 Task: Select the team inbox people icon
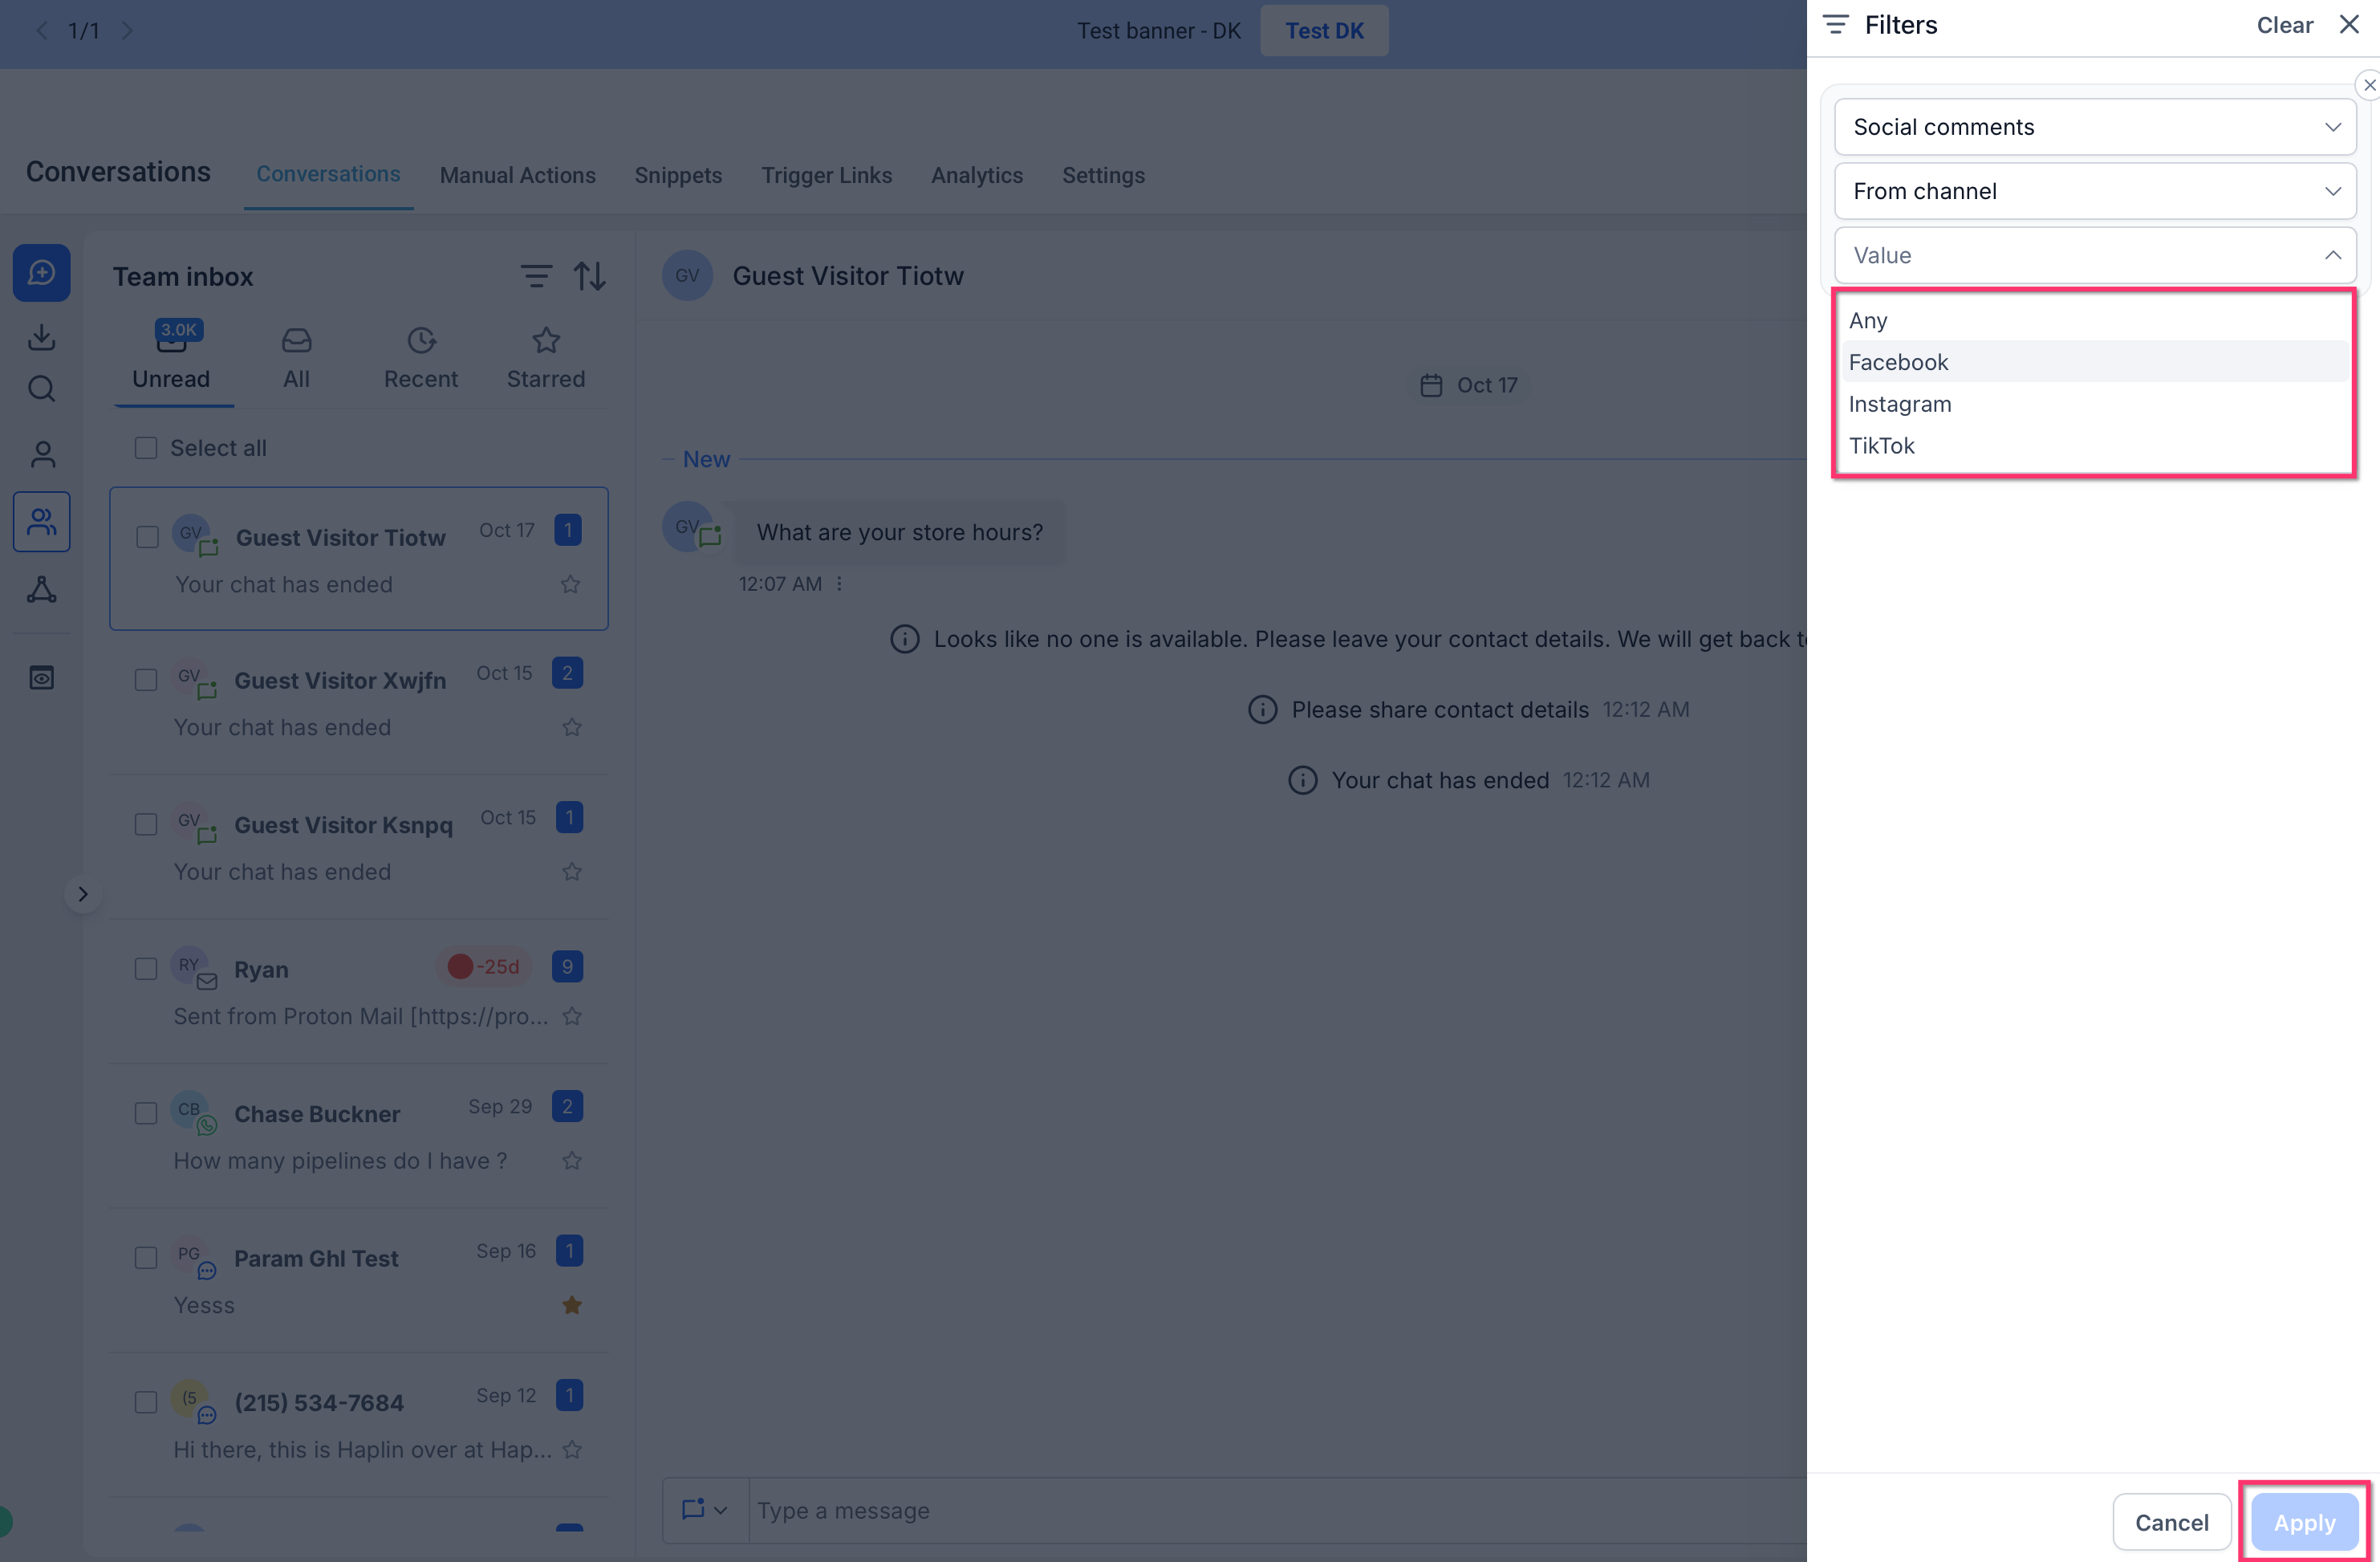pos(41,522)
